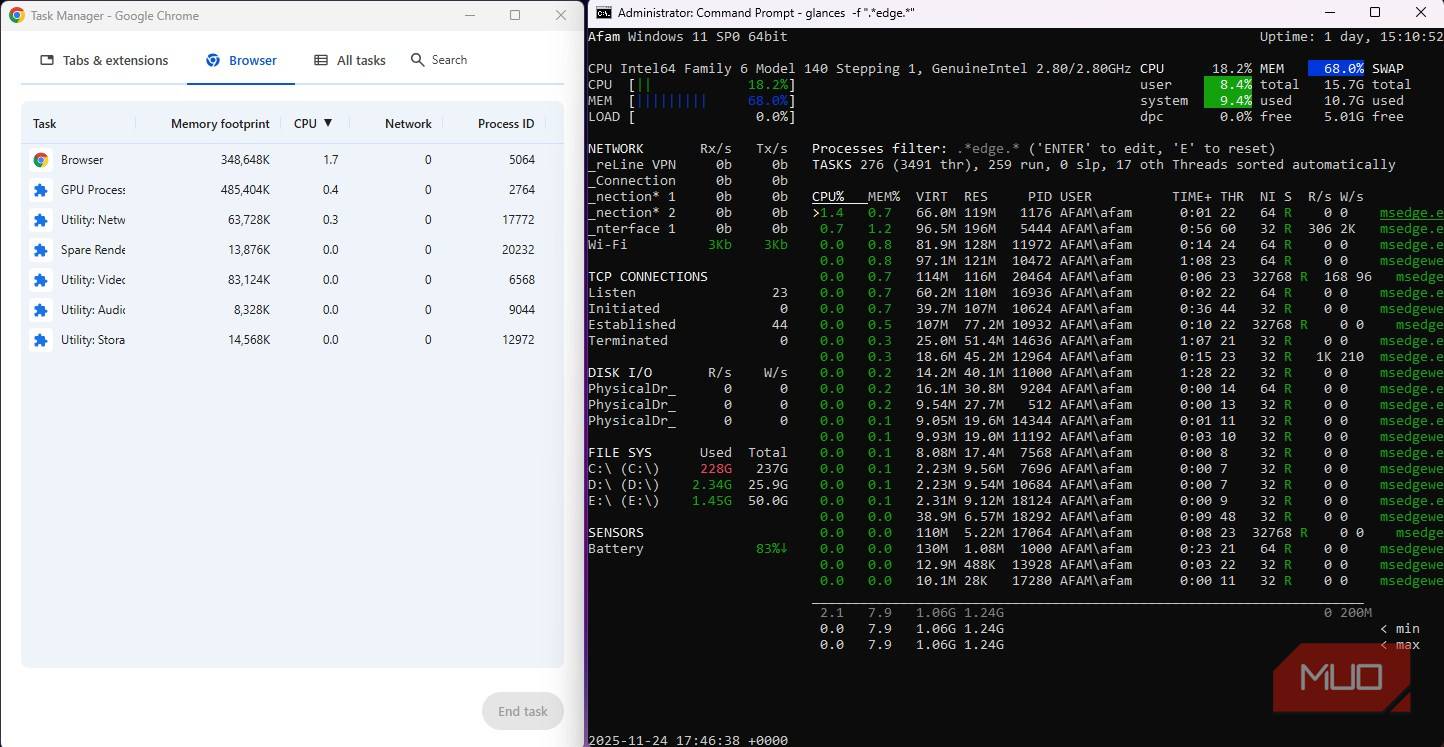
Task: Click the Utility: Network extension puzzle icon
Action: (x=41, y=219)
